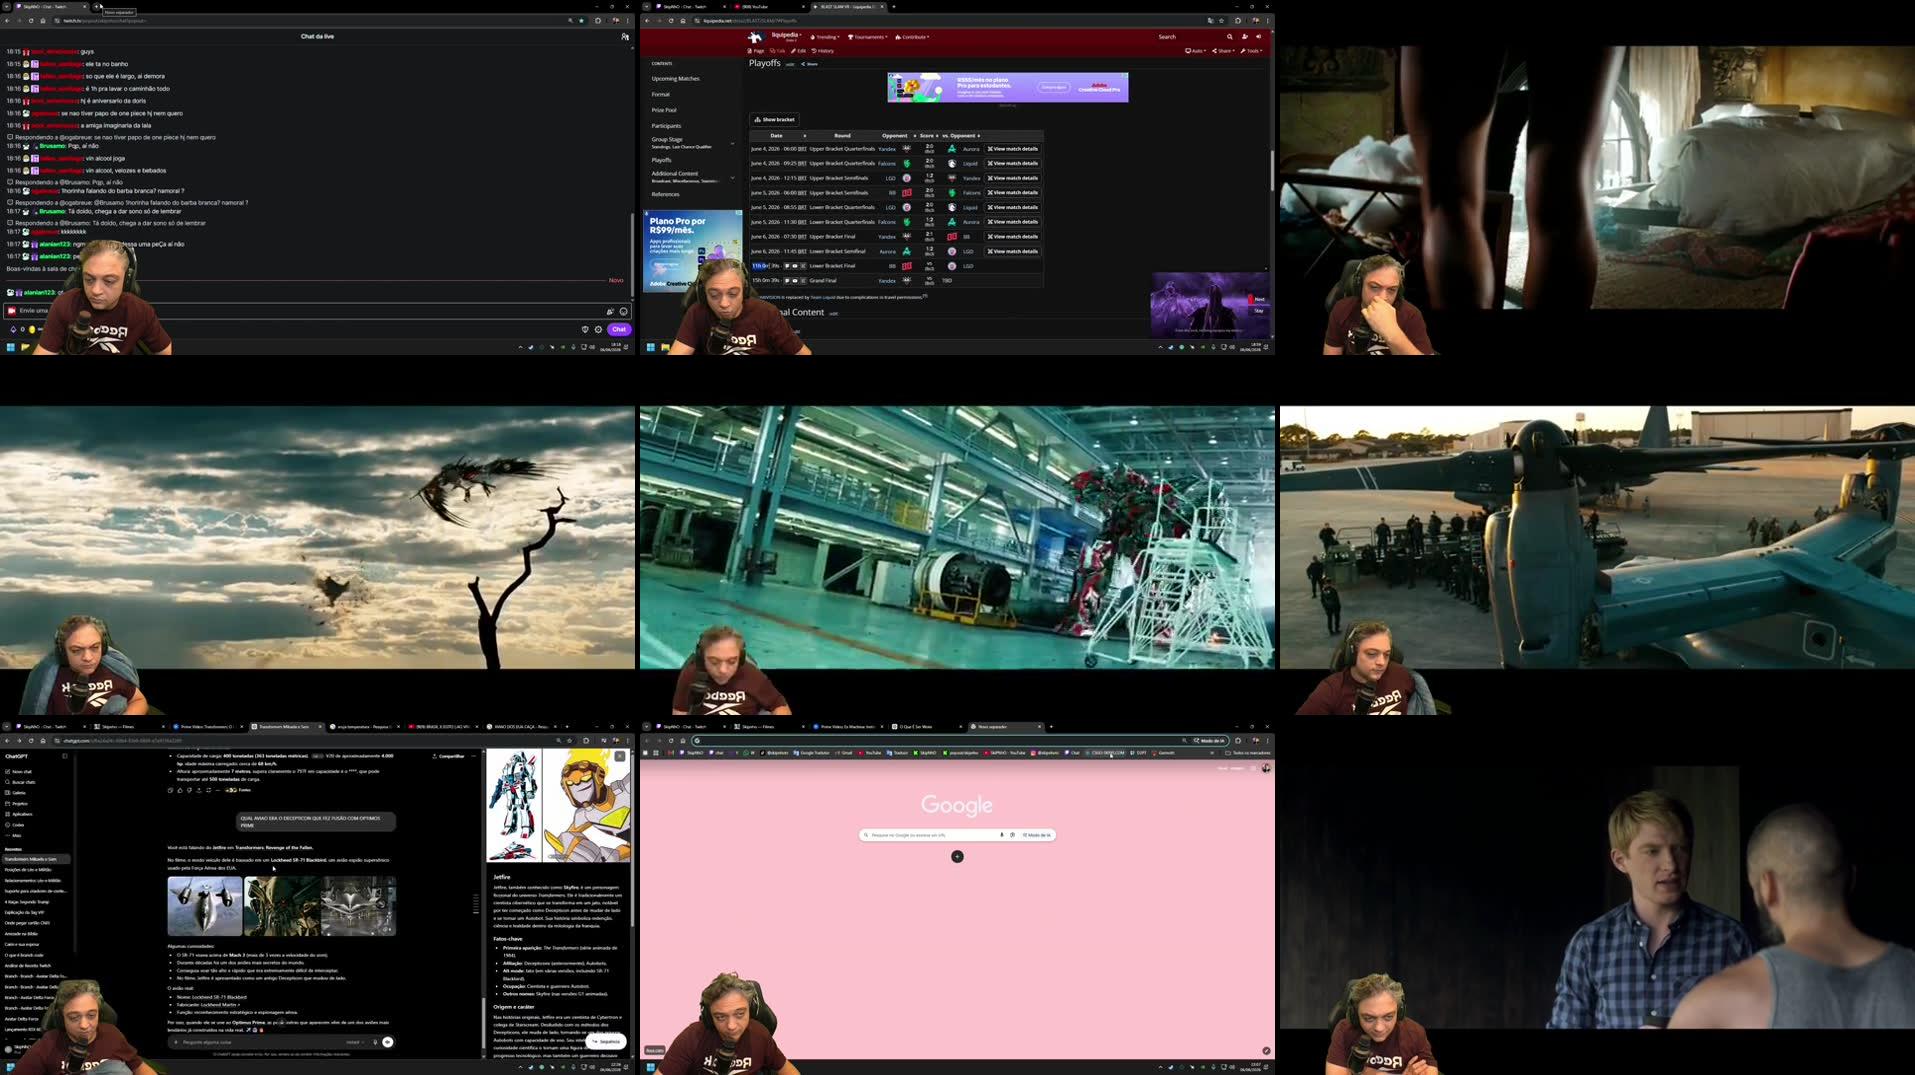Click Novo chat in ChatGPT sidebar

(20, 771)
